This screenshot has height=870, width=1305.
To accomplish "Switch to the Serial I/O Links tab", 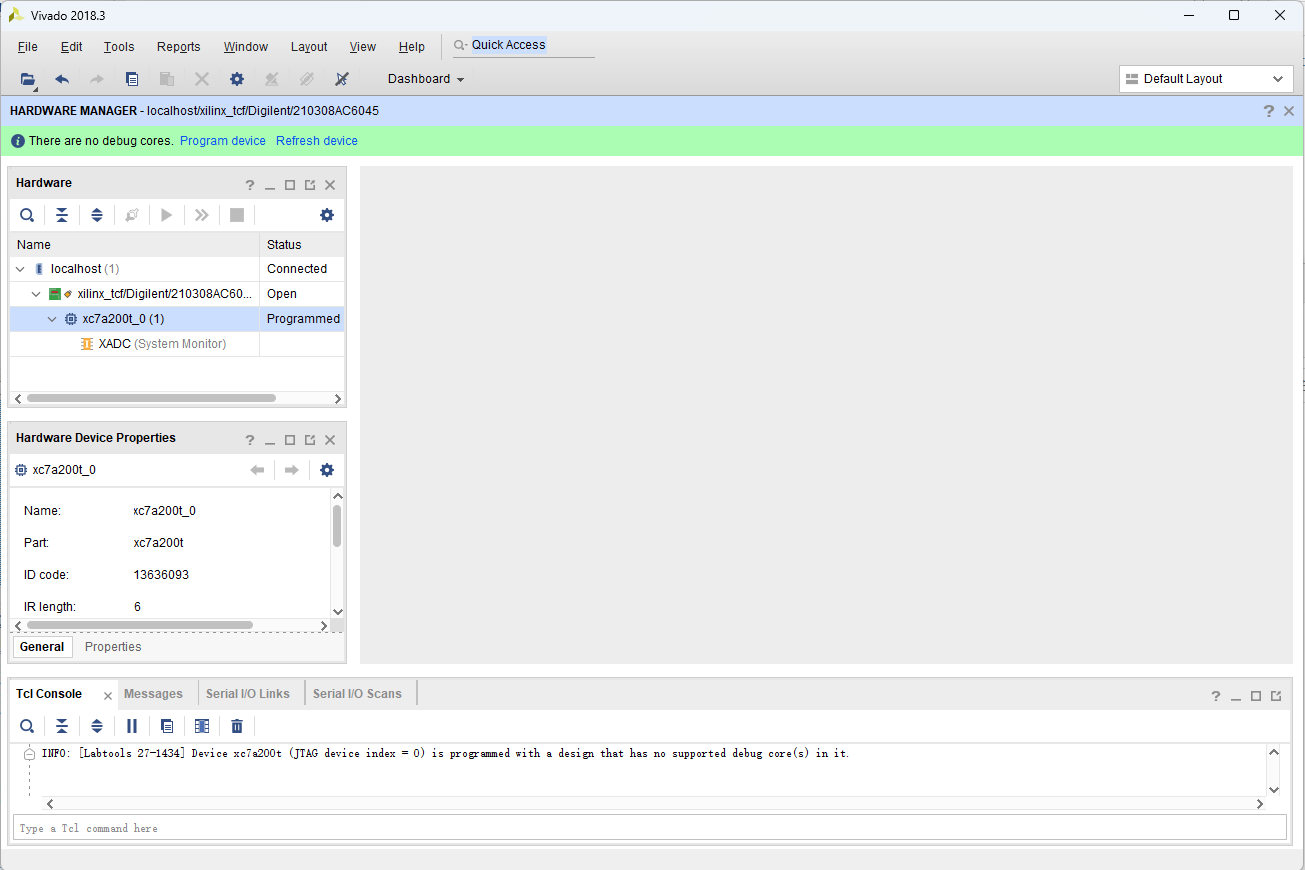I will pyautogui.click(x=248, y=694).
